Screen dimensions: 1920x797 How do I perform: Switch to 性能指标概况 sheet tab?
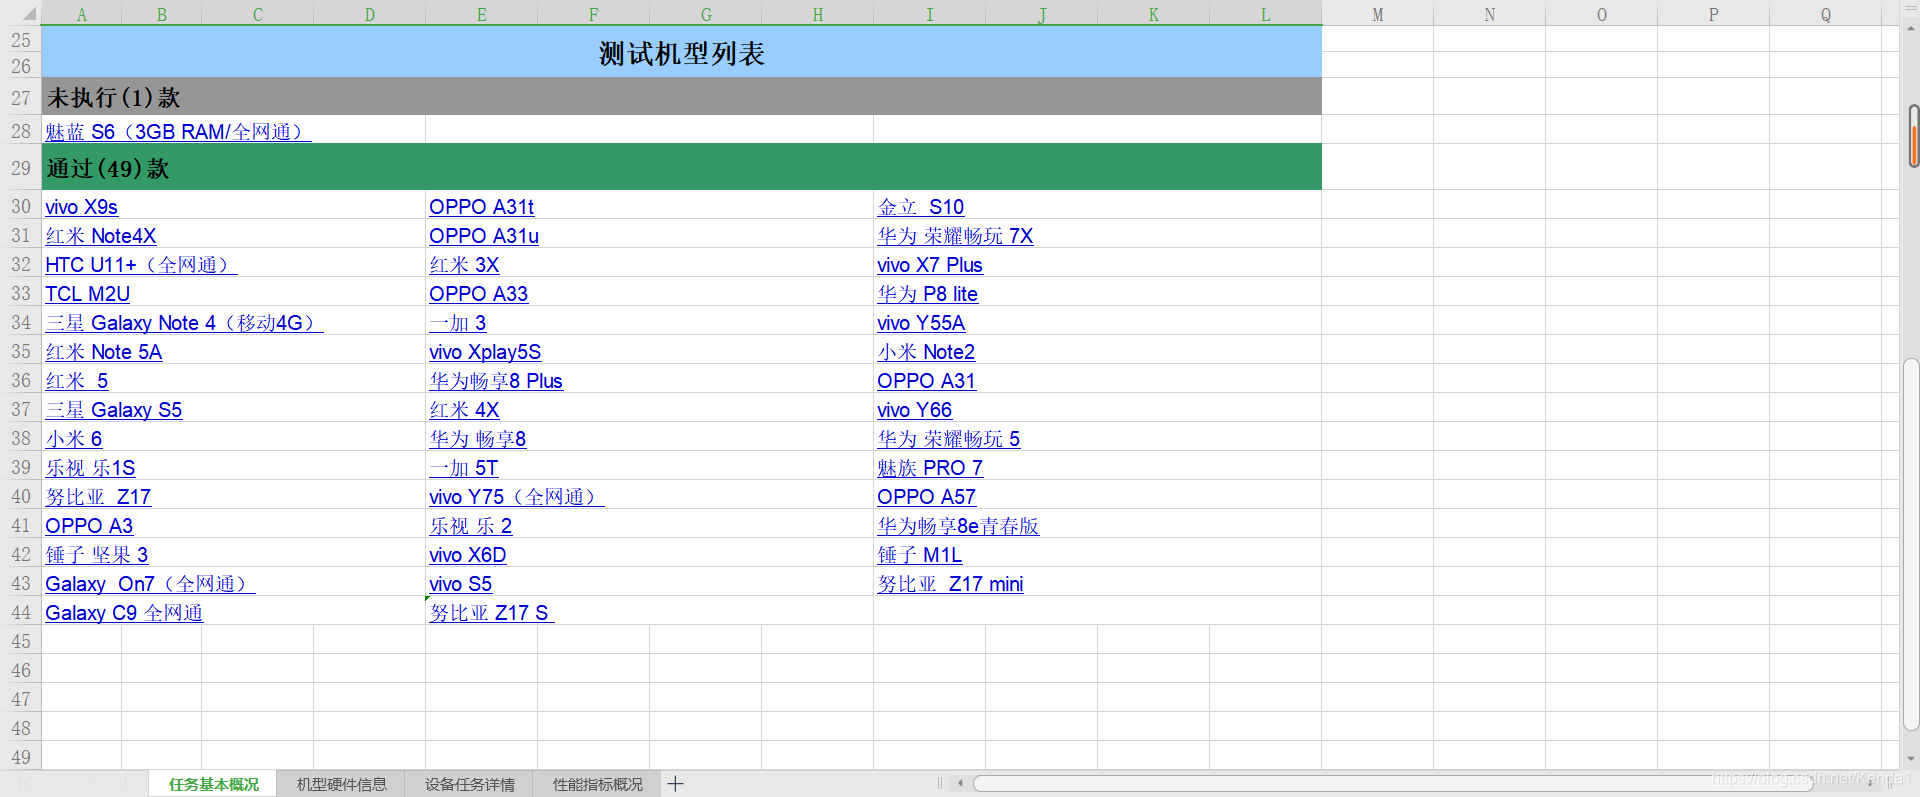(597, 784)
